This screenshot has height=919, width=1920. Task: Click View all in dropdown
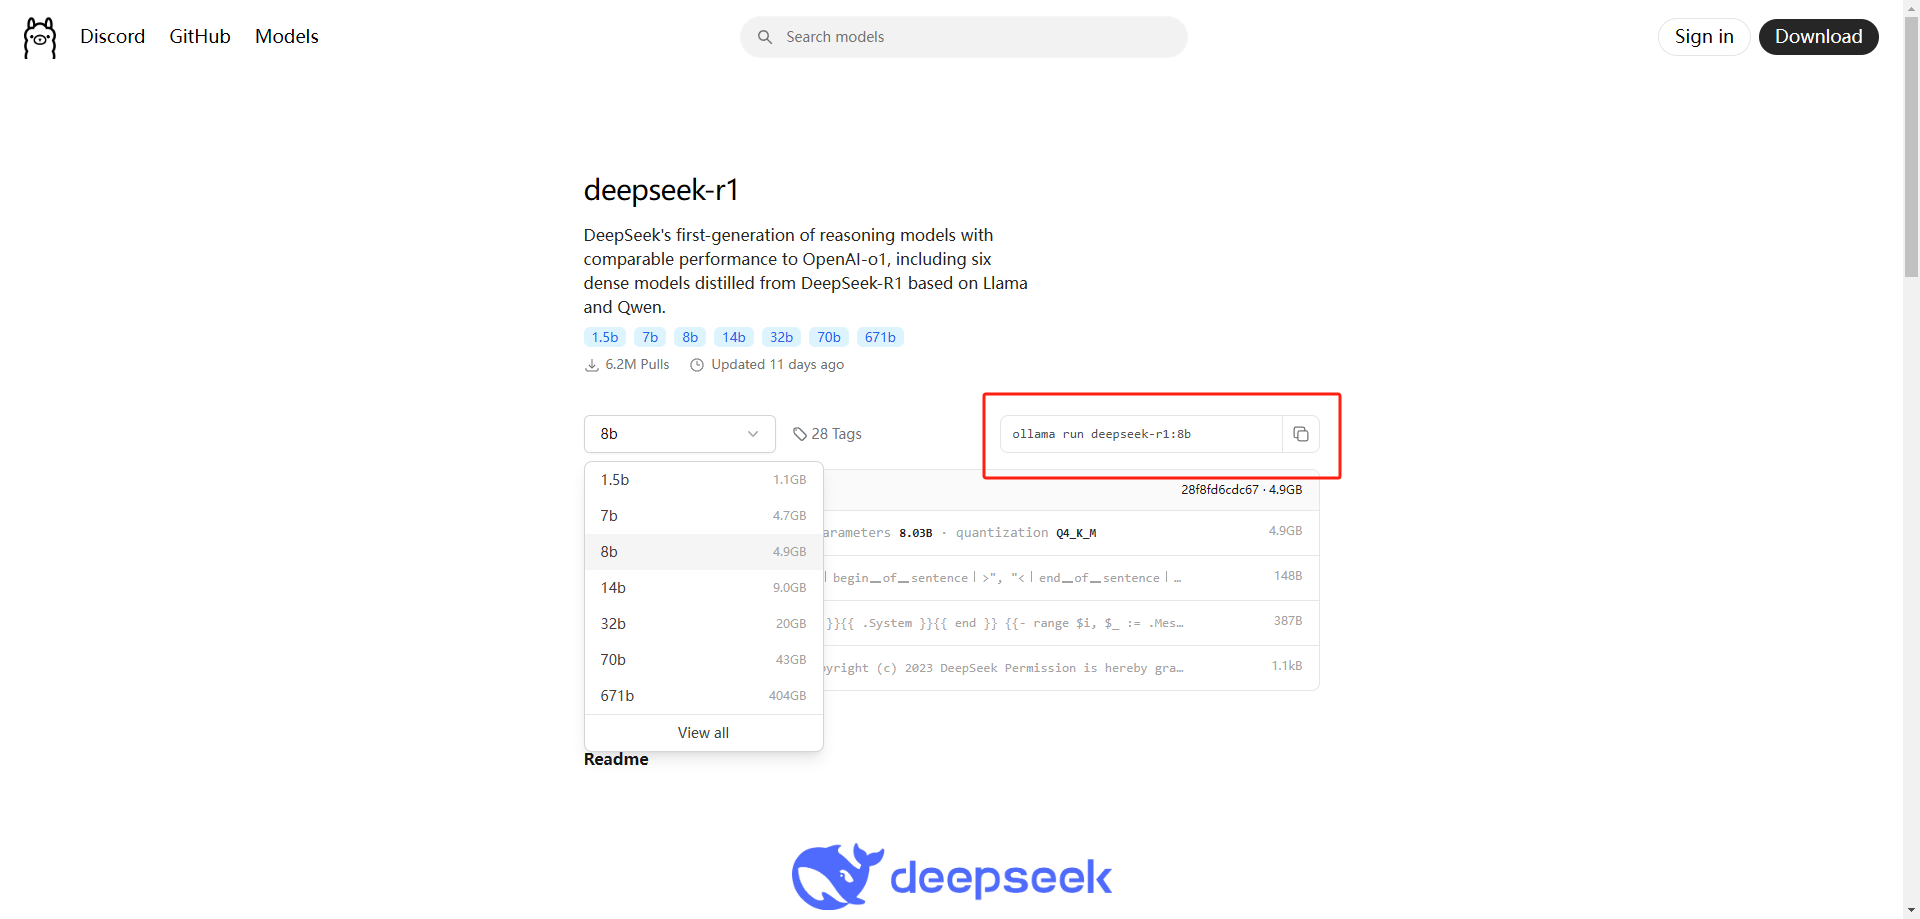pyautogui.click(x=703, y=733)
